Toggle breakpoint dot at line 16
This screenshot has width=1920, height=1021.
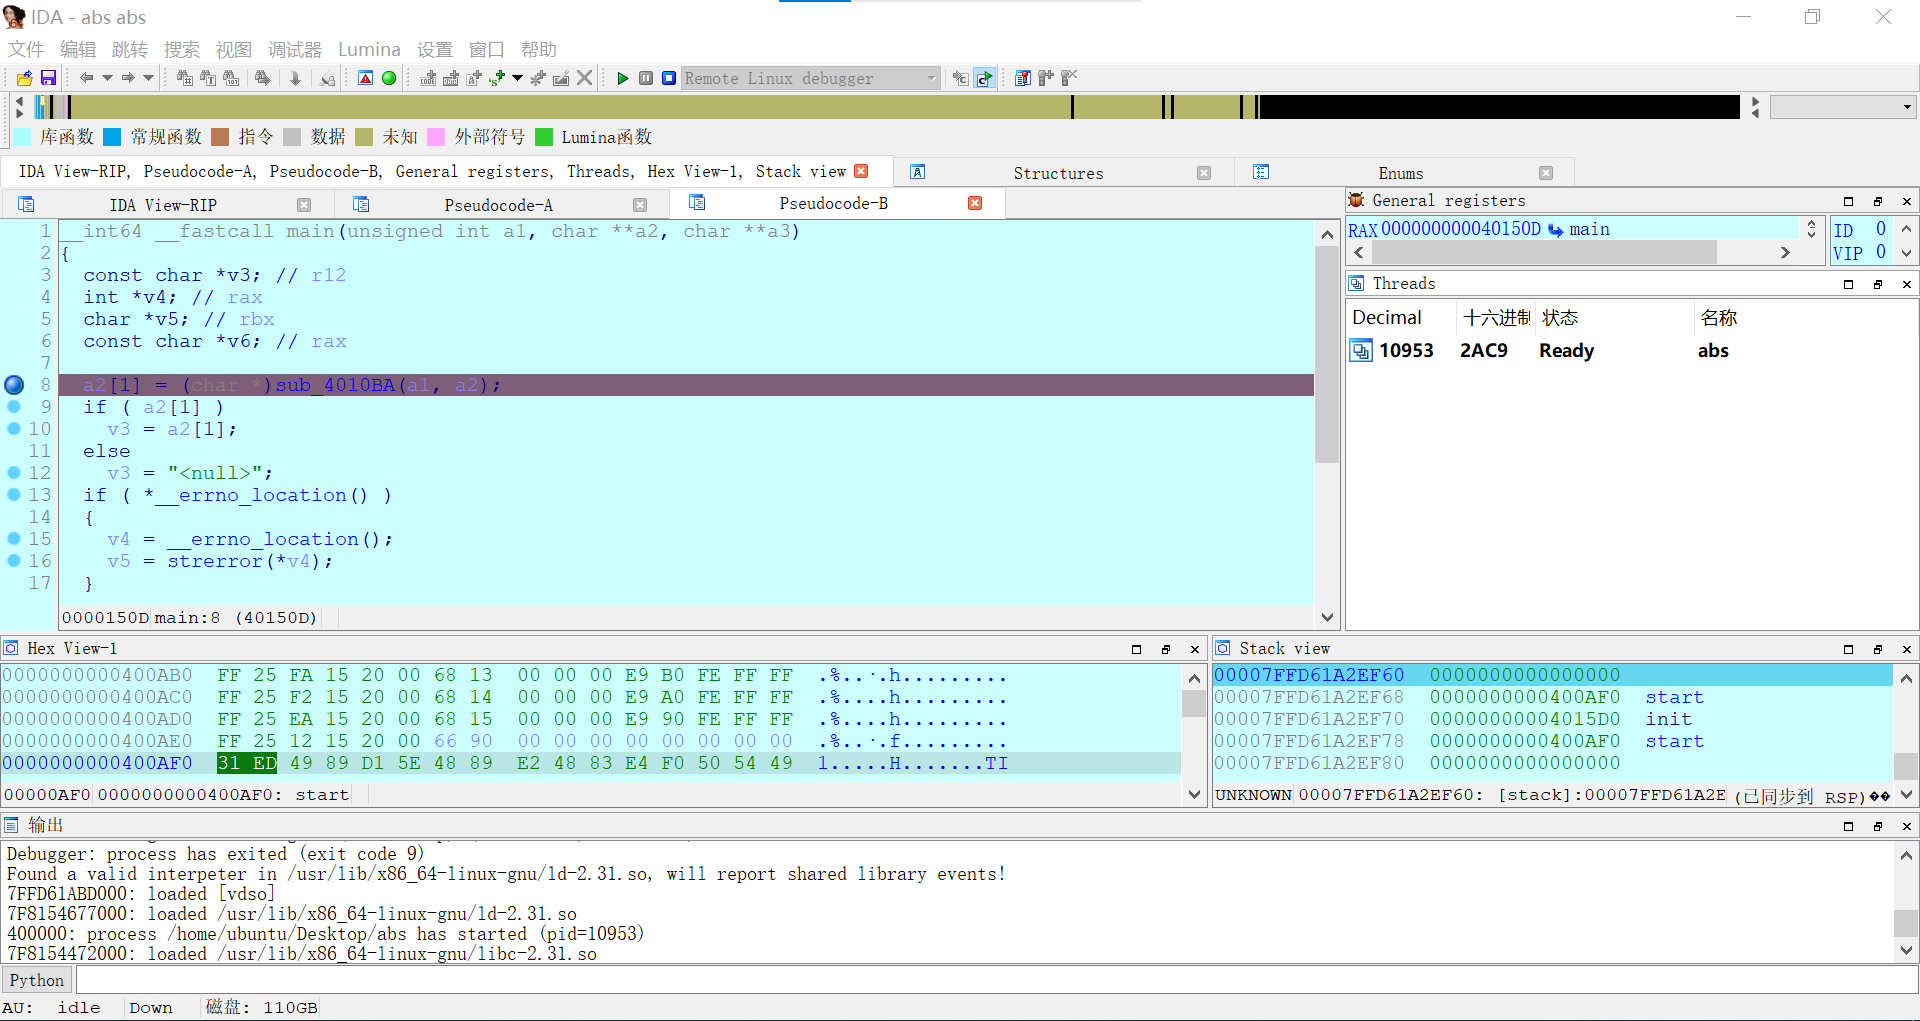point(14,561)
